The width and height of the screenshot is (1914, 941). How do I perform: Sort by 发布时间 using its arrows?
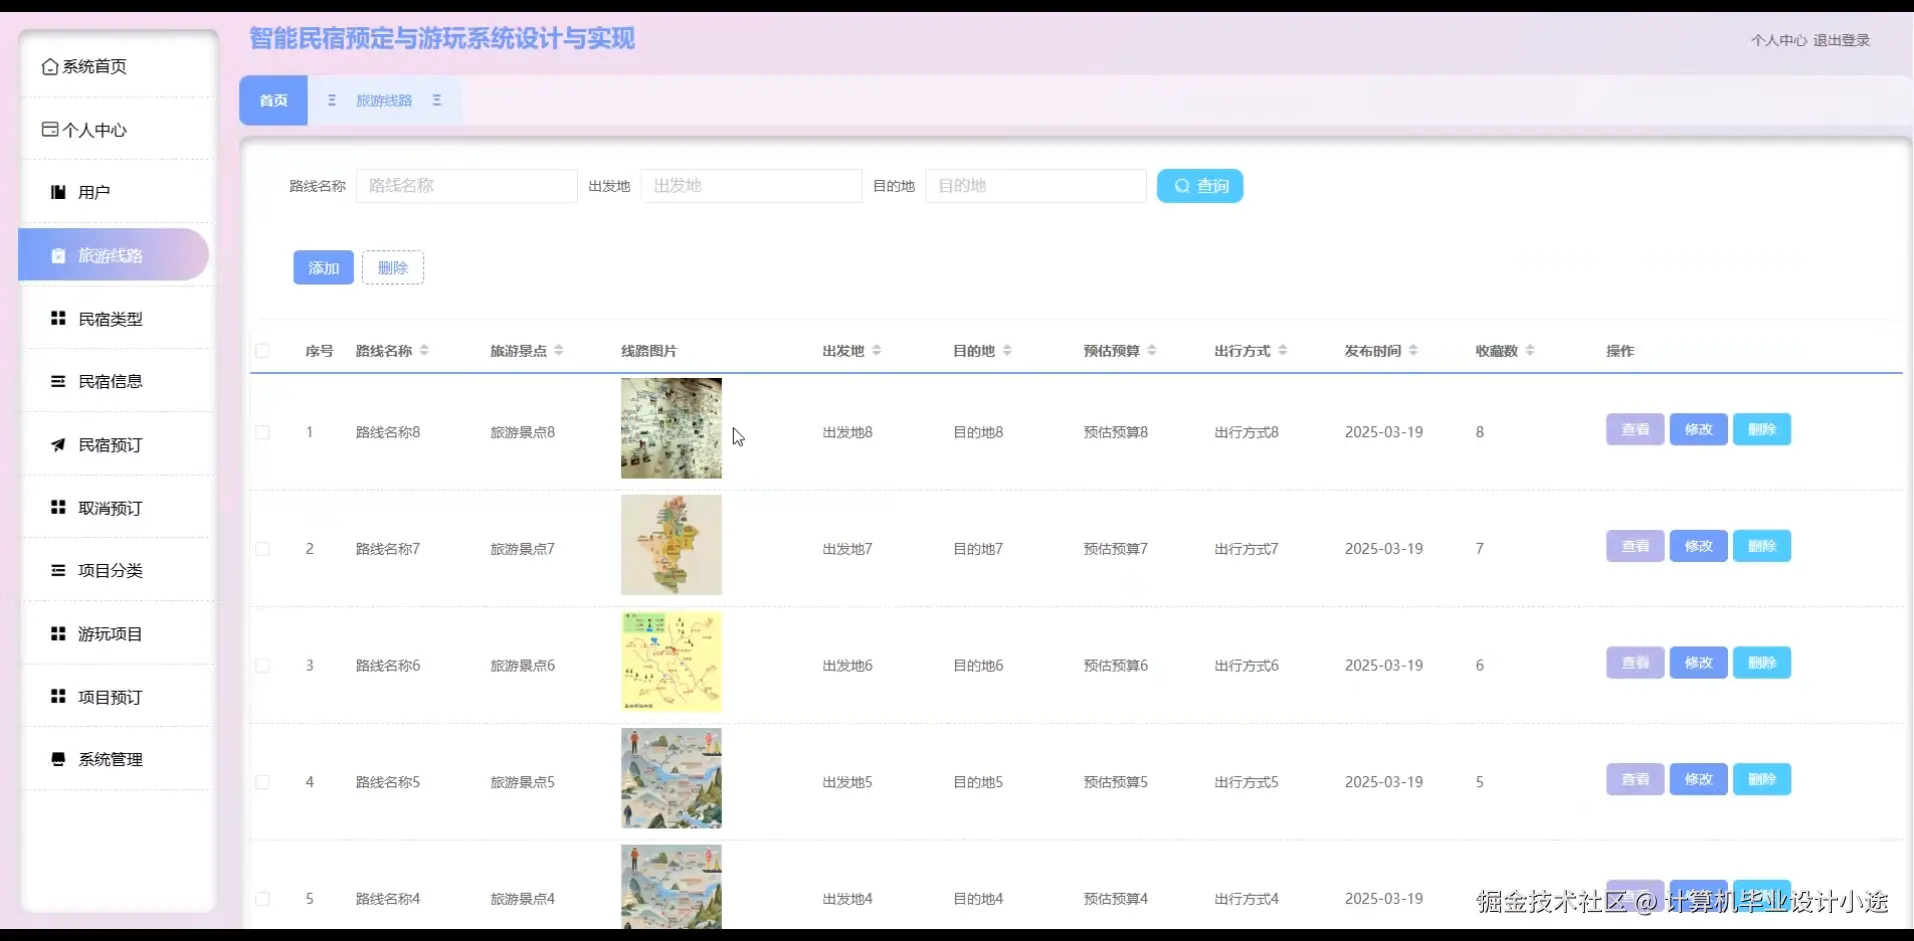(x=1415, y=350)
